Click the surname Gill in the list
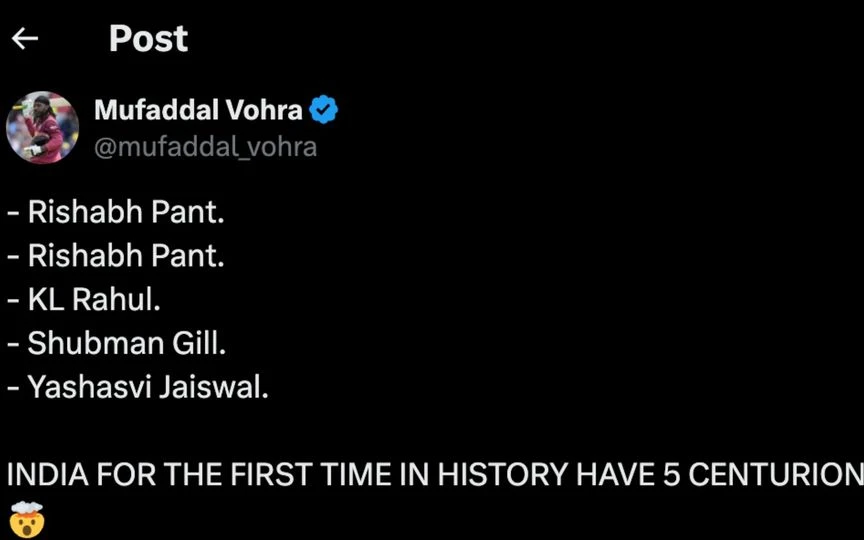Viewport: 864px width, 540px height. [x=199, y=343]
